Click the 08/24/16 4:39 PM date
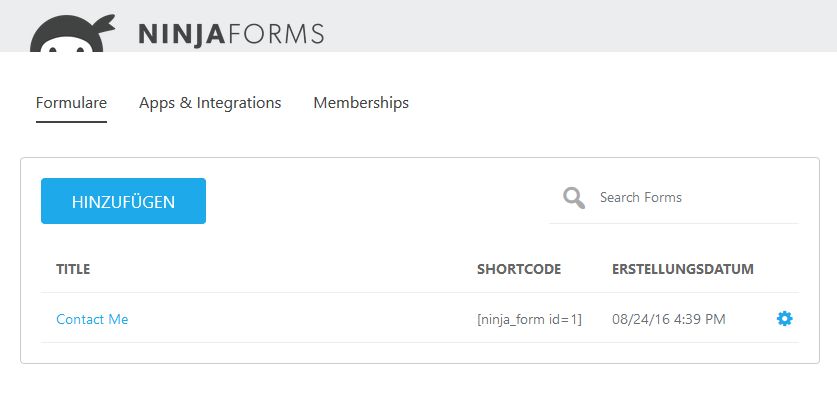The height and width of the screenshot is (394, 837). pos(669,319)
